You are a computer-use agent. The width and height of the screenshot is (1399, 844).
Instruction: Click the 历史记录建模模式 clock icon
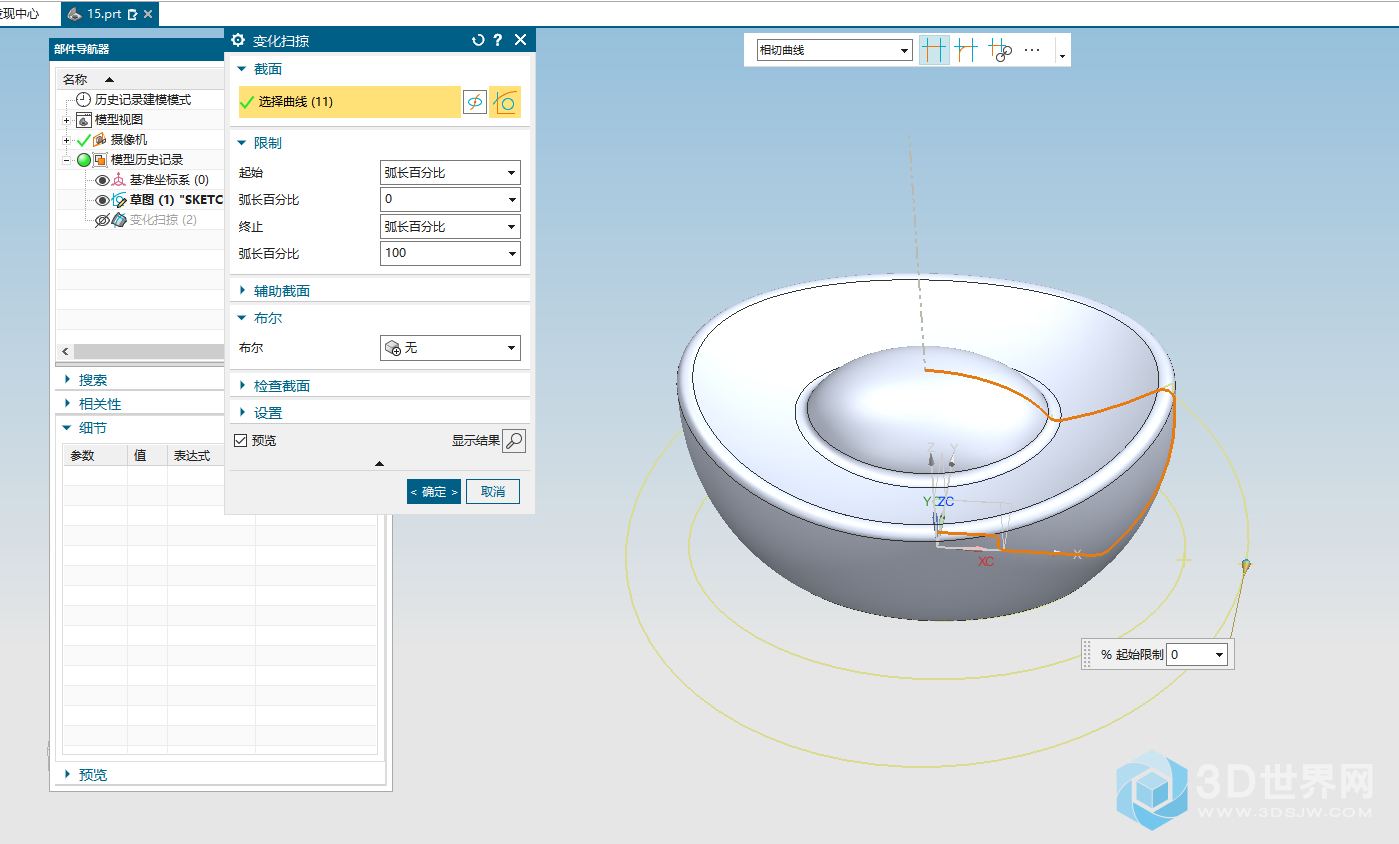click(83, 100)
